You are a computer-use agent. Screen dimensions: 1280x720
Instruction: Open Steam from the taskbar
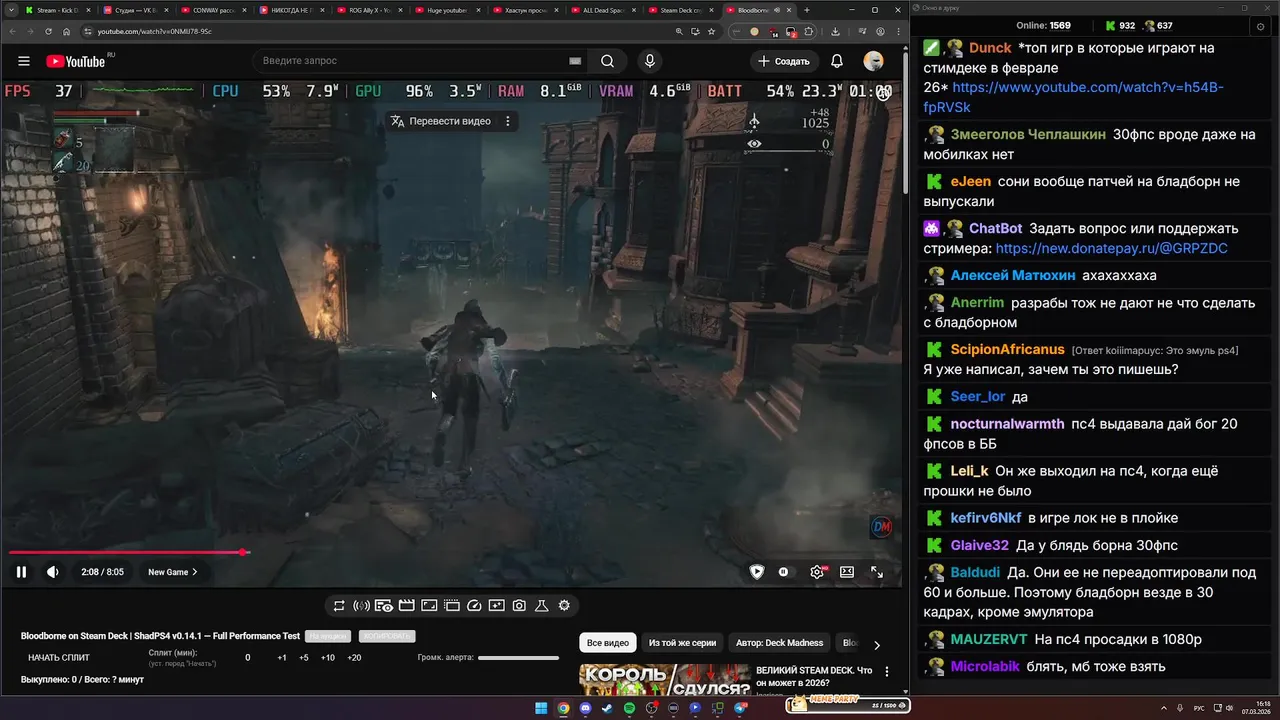tap(607, 708)
